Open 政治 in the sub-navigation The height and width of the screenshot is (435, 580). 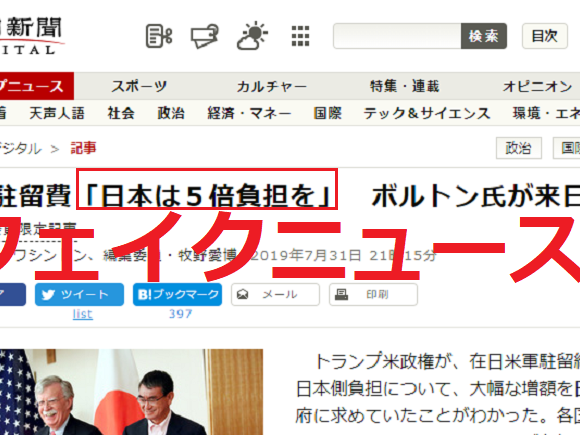[171, 113]
